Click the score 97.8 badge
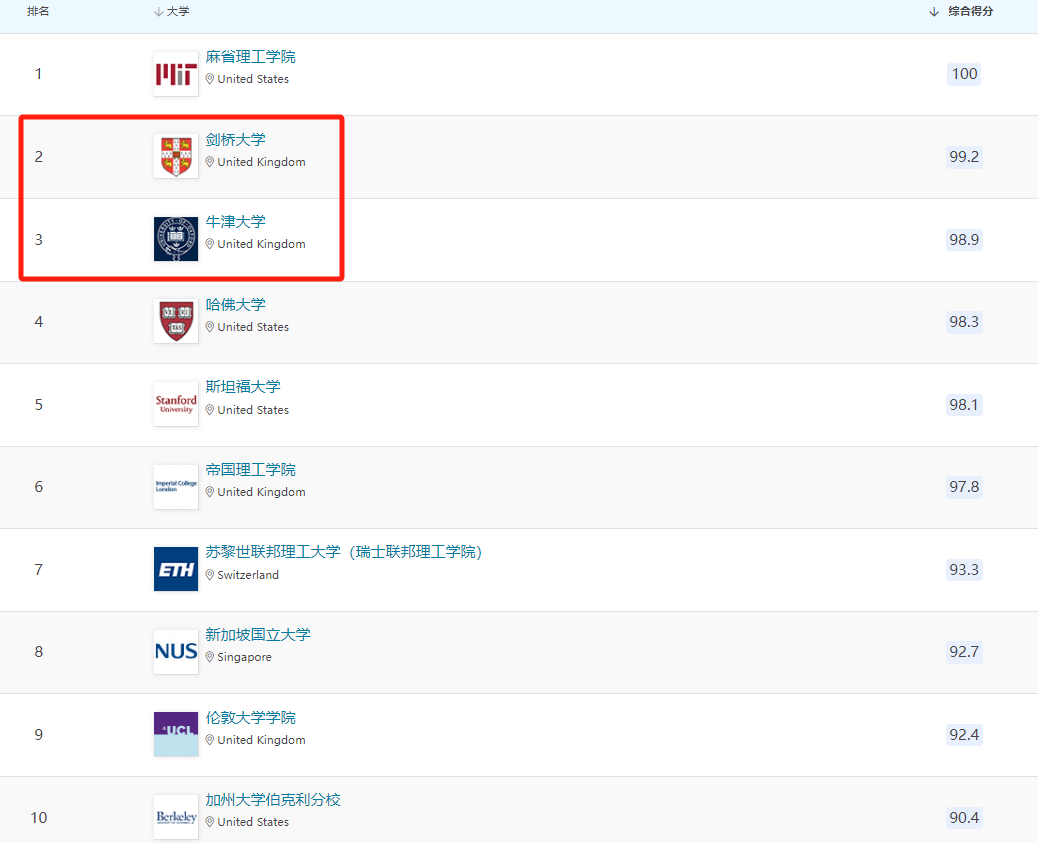 click(x=964, y=487)
